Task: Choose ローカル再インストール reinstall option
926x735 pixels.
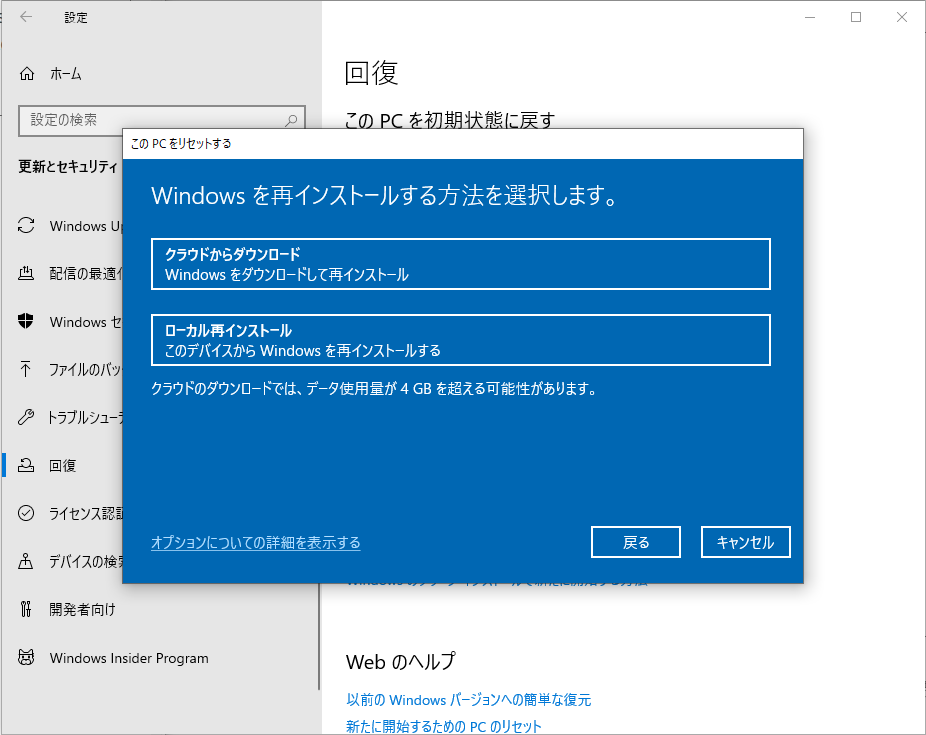Action: [x=460, y=340]
